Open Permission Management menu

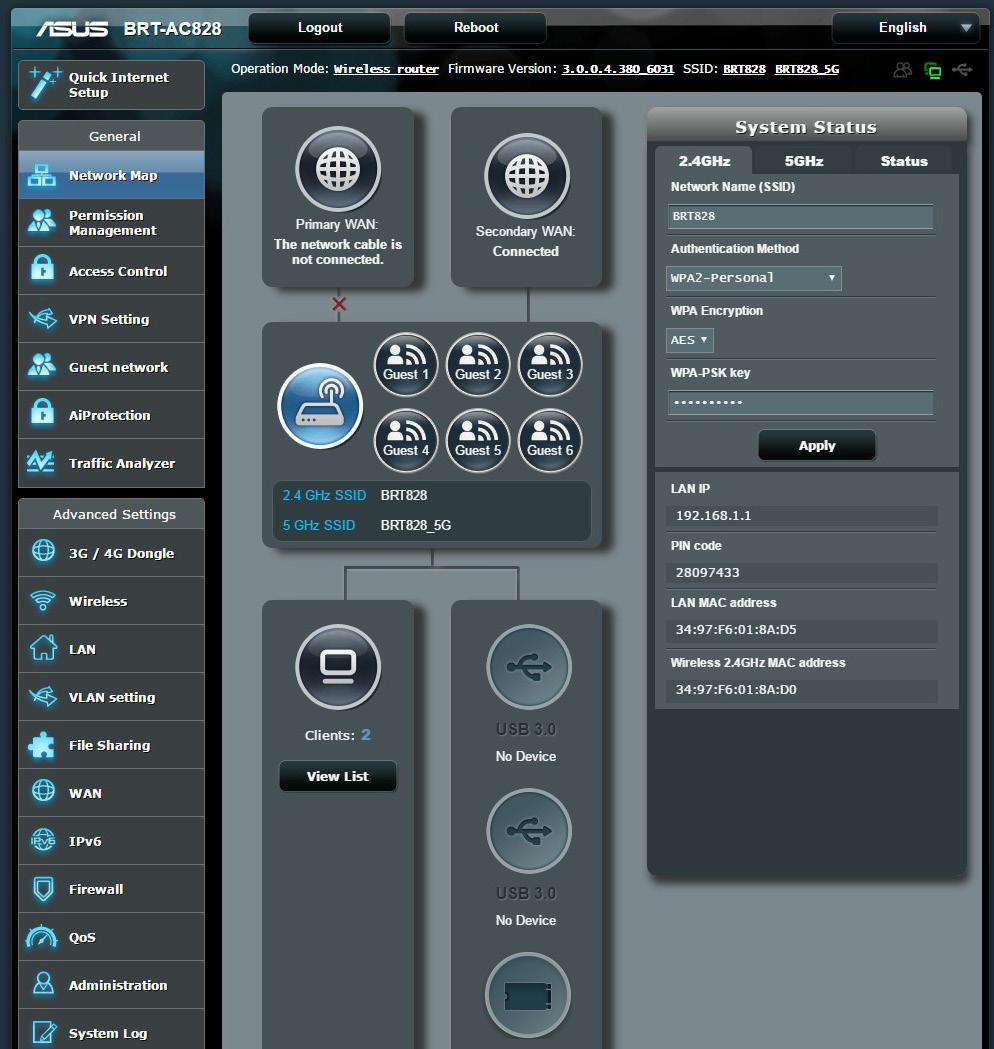point(112,223)
